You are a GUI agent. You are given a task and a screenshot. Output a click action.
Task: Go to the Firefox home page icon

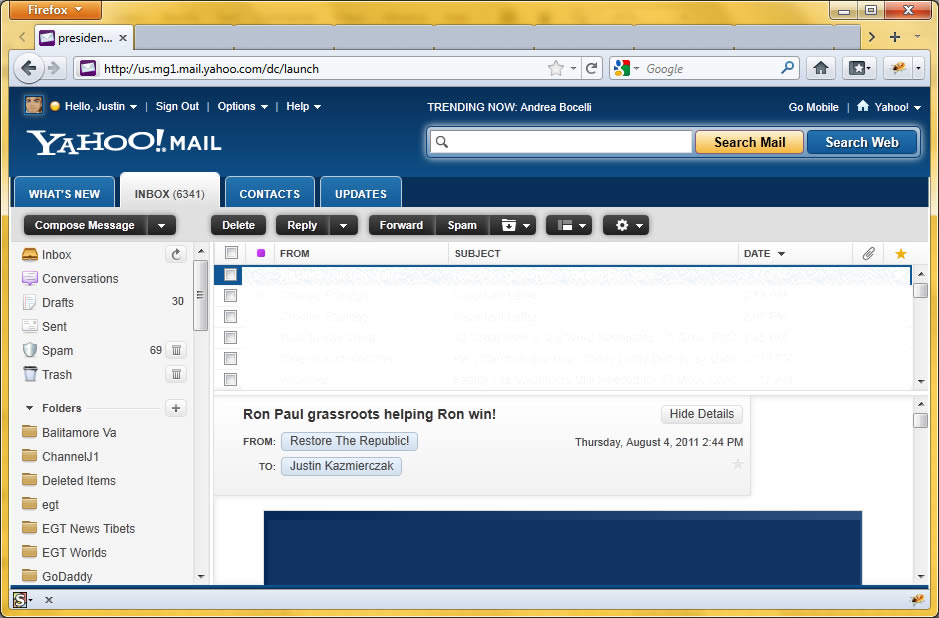point(821,68)
